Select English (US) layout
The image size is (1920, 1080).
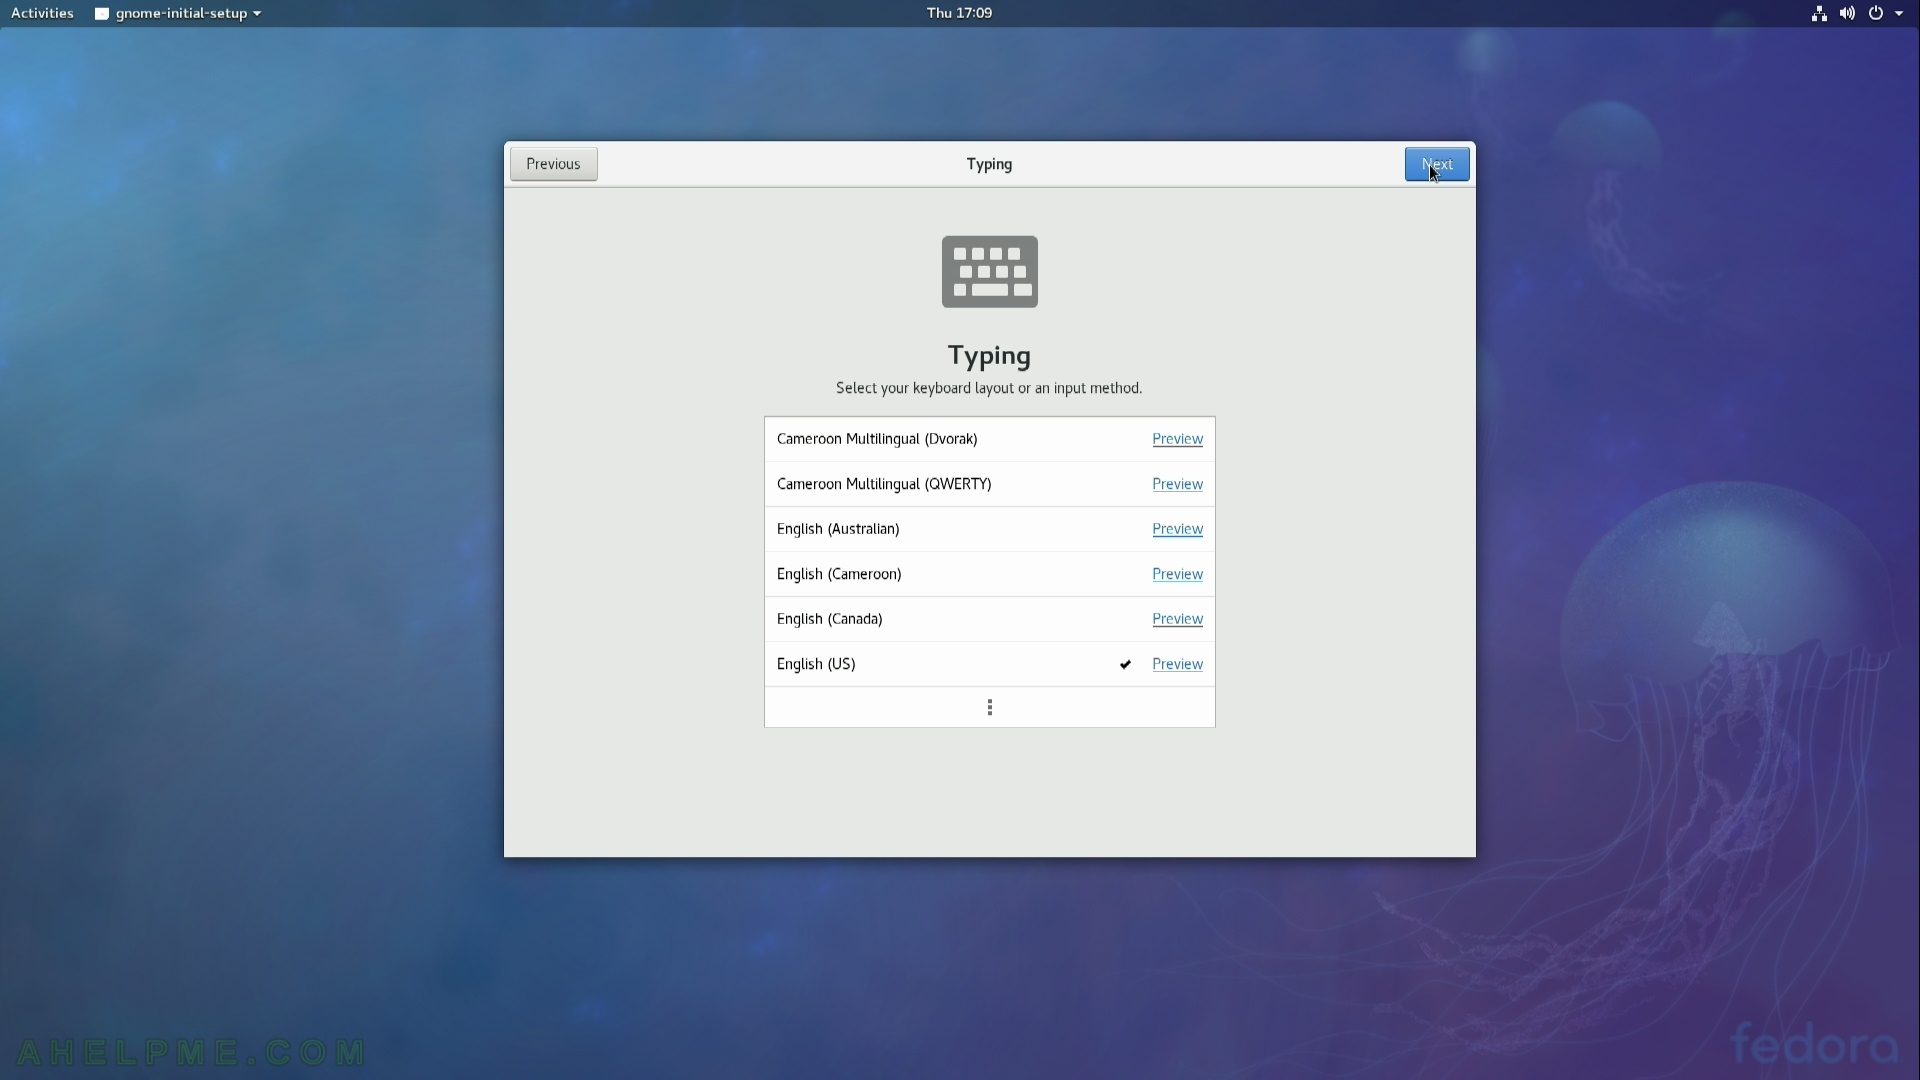pos(989,664)
